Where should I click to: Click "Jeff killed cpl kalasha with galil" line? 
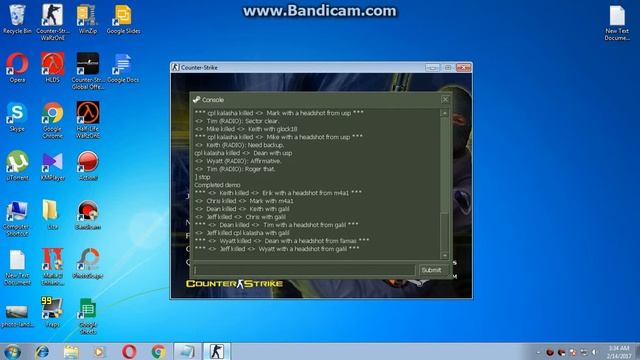(x=242, y=233)
